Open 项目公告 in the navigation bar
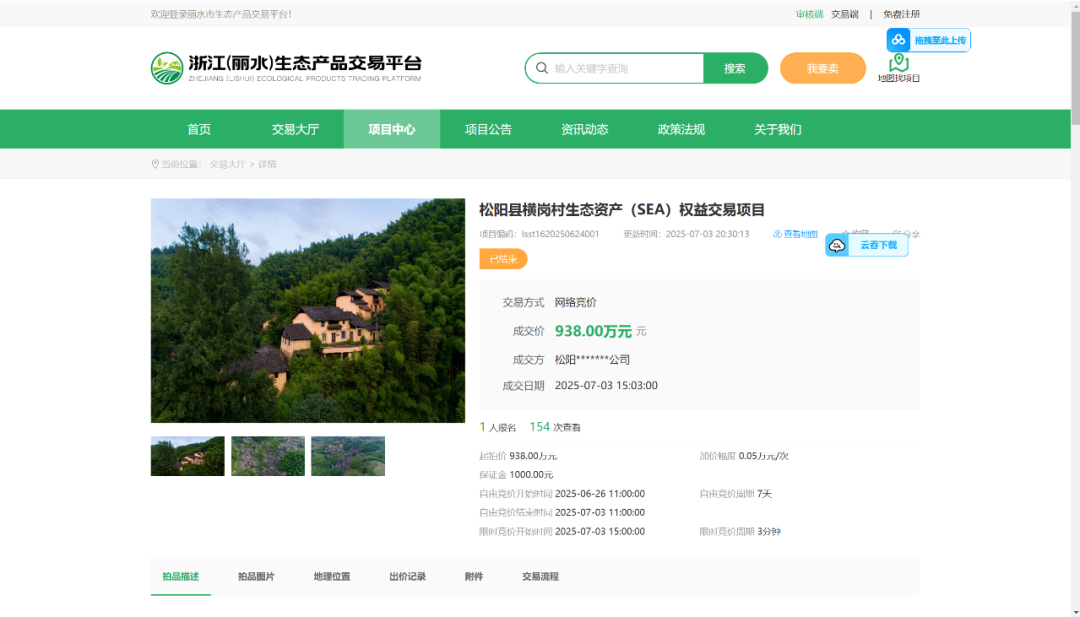 click(x=488, y=129)
